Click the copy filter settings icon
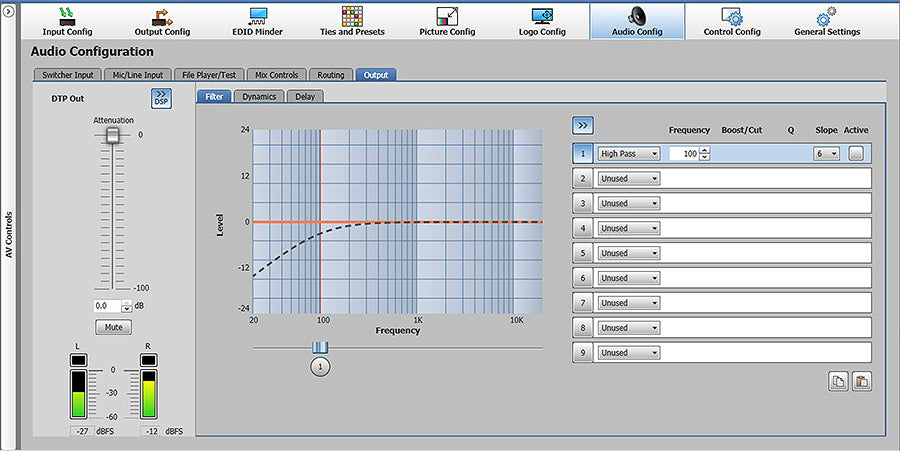The width and height of the screenshot is (900, 451). 839,381
